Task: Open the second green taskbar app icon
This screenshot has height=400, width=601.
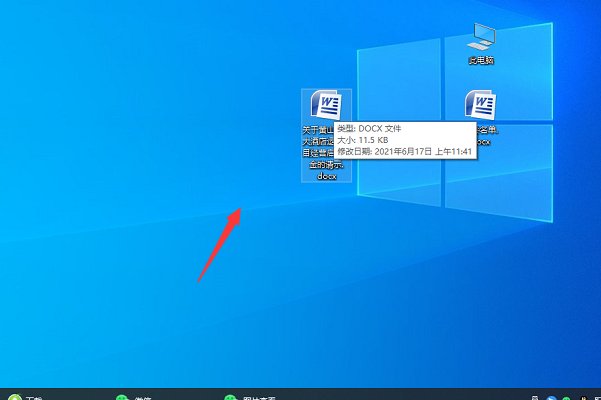Action: point(122,397)
